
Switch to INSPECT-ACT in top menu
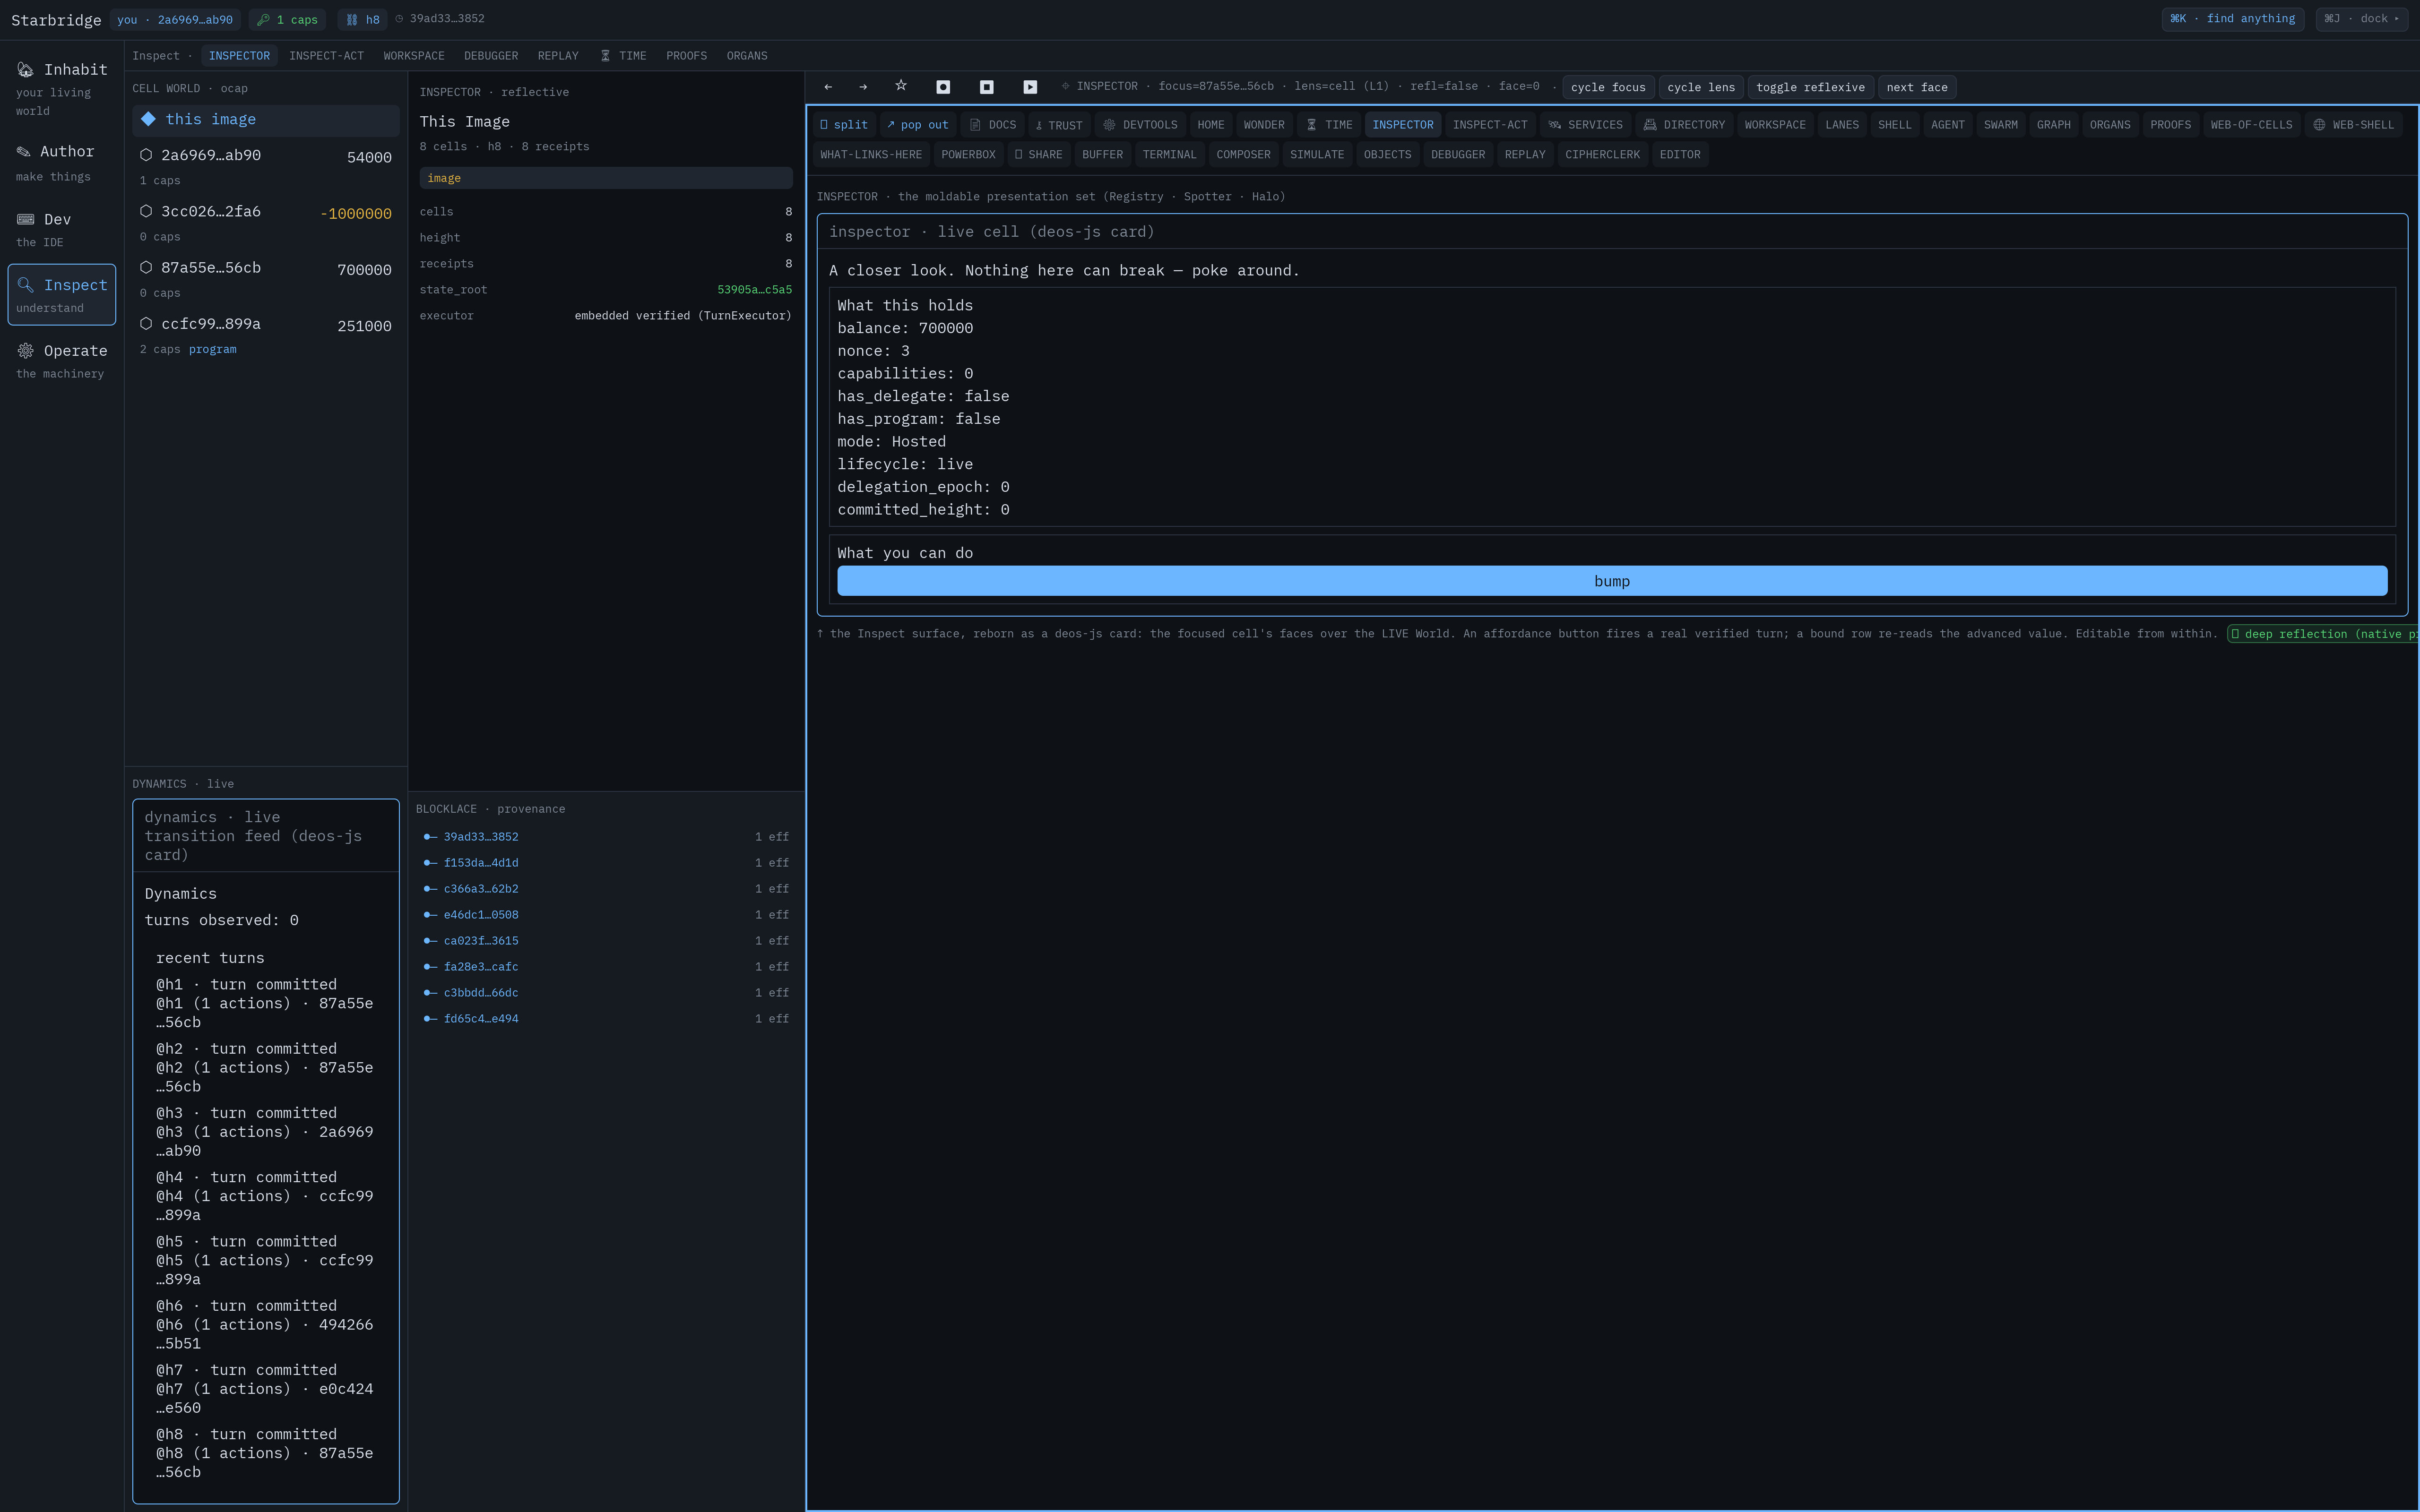326,56
